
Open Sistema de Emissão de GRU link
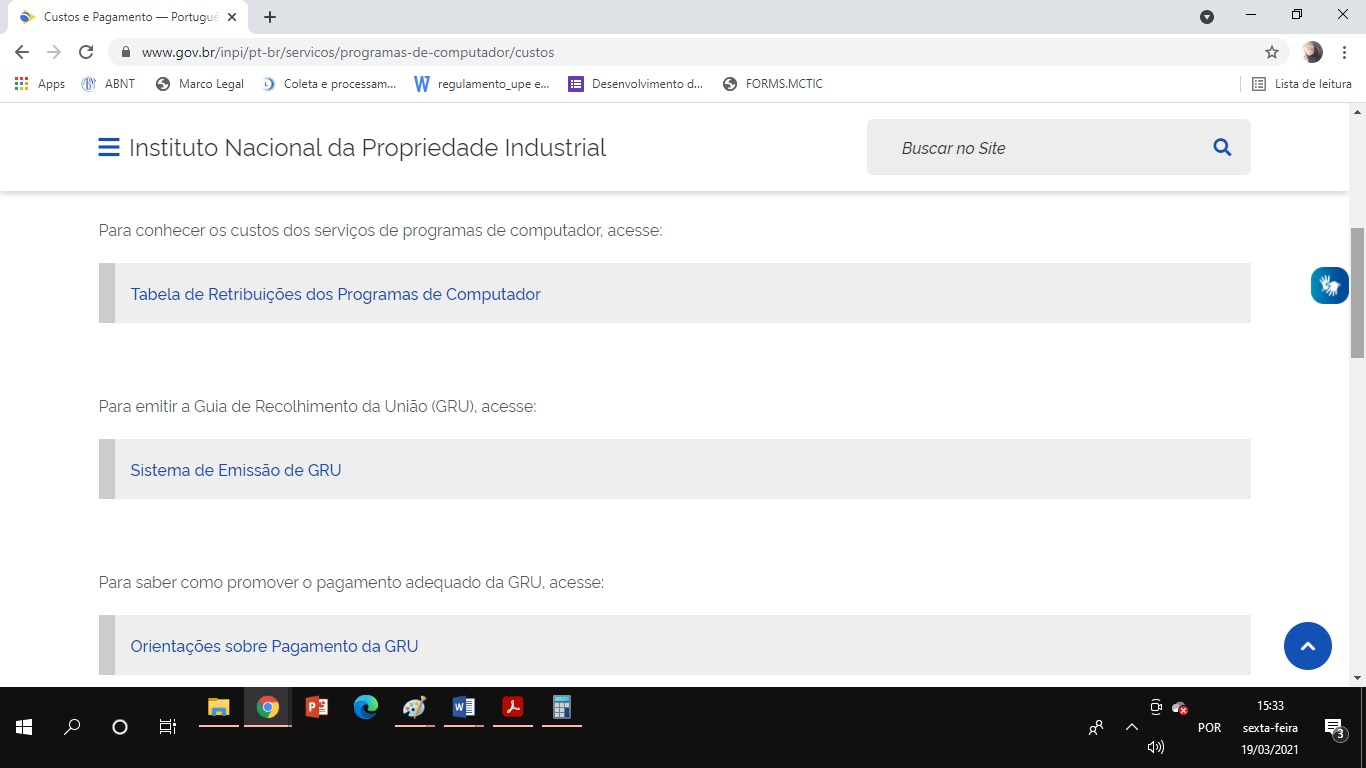236,470
